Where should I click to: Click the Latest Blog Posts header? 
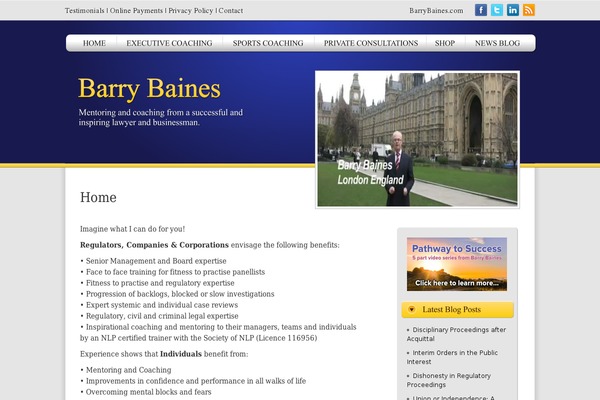pyautogui.click(x=458, y=310)
